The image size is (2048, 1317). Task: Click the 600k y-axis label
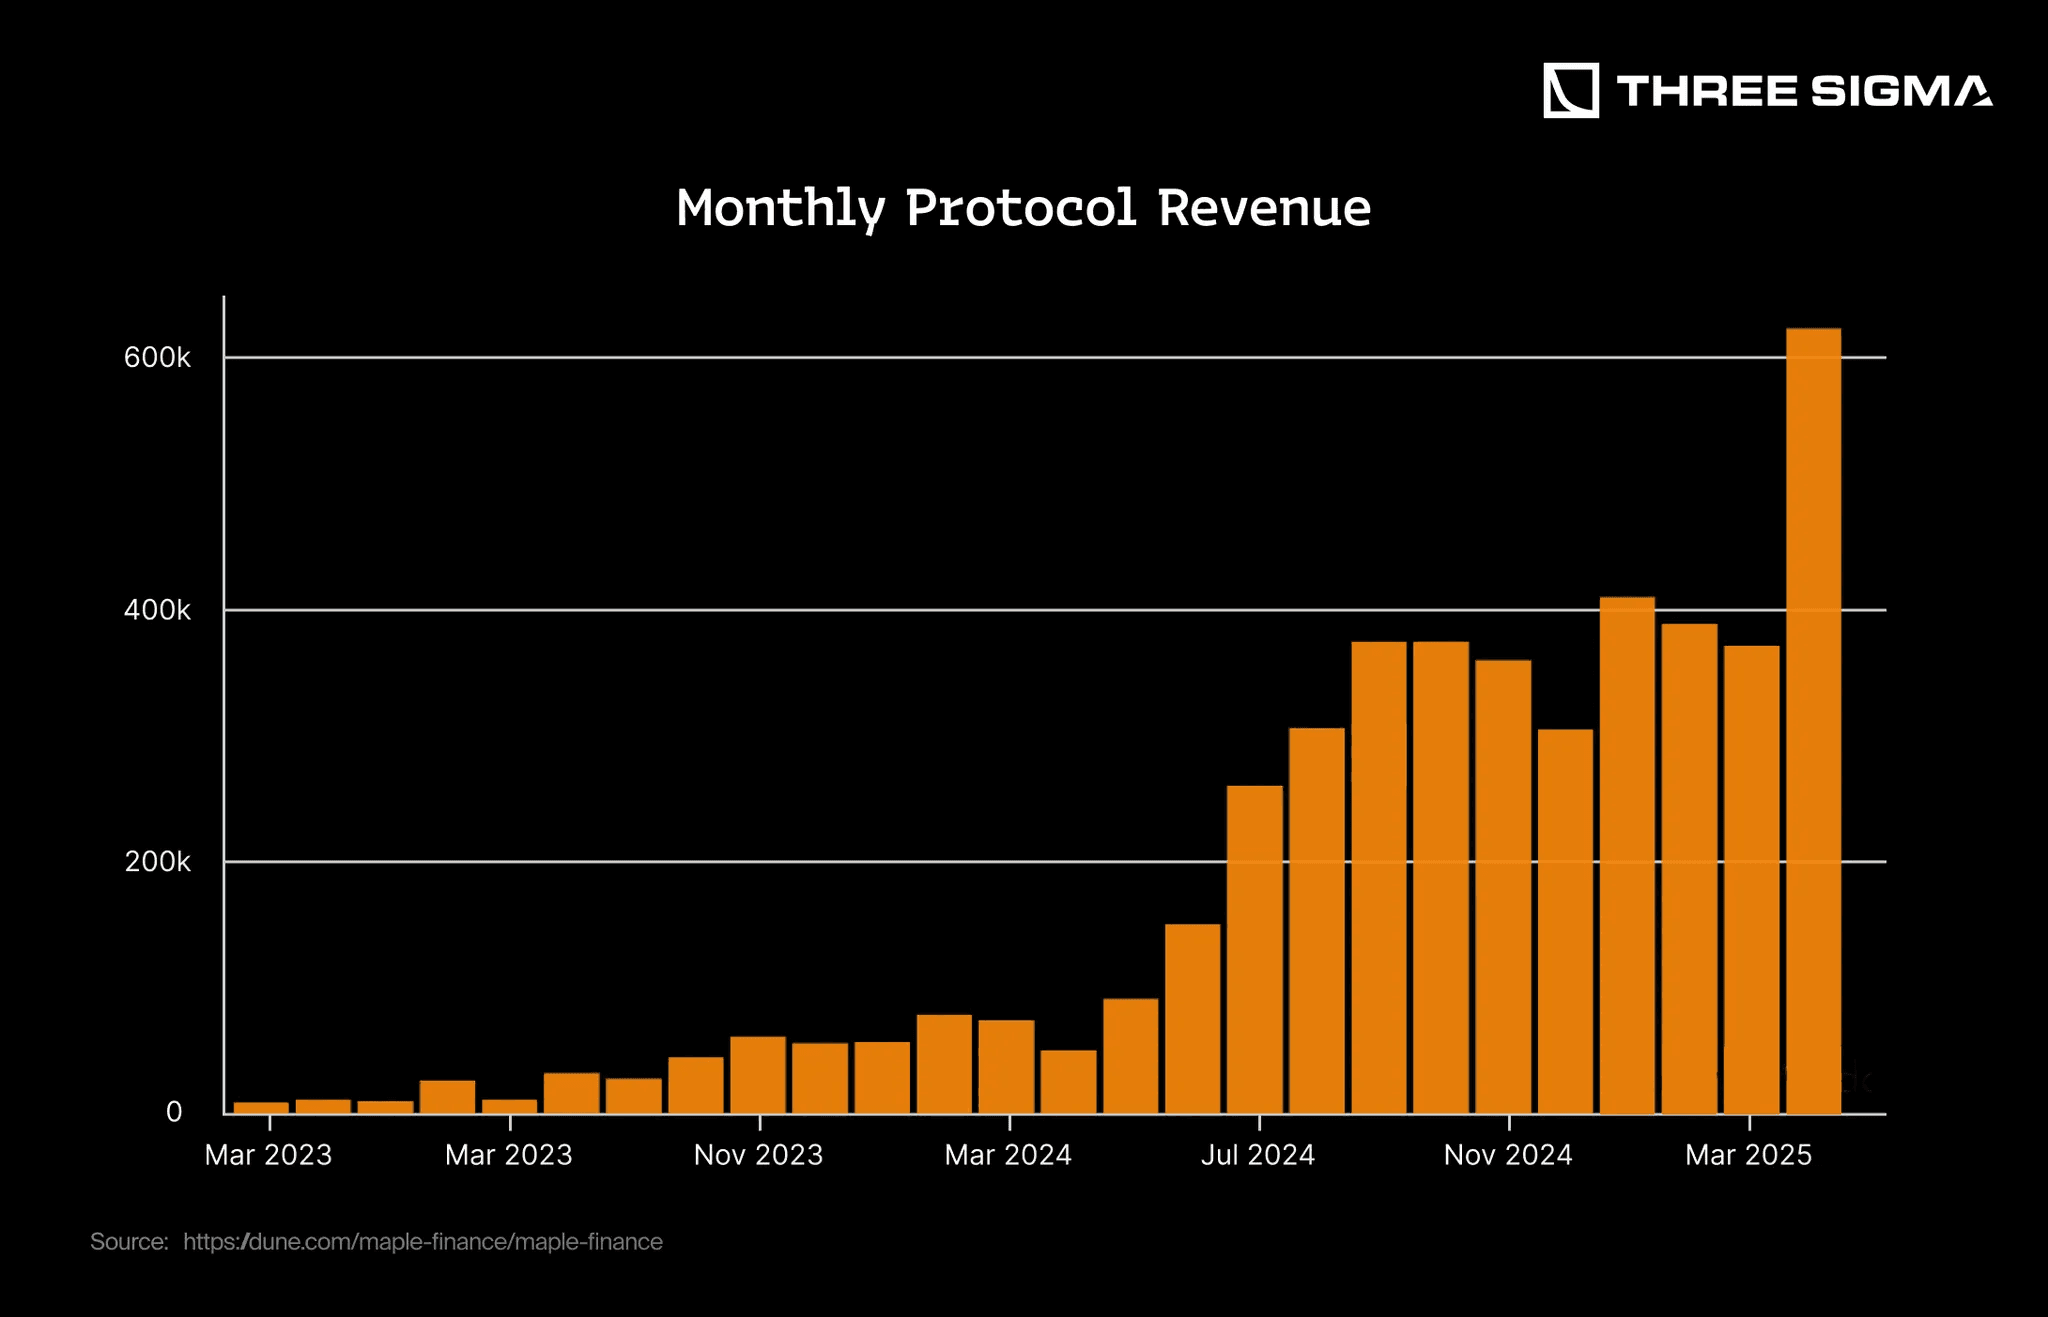click(x=157, y=358)
